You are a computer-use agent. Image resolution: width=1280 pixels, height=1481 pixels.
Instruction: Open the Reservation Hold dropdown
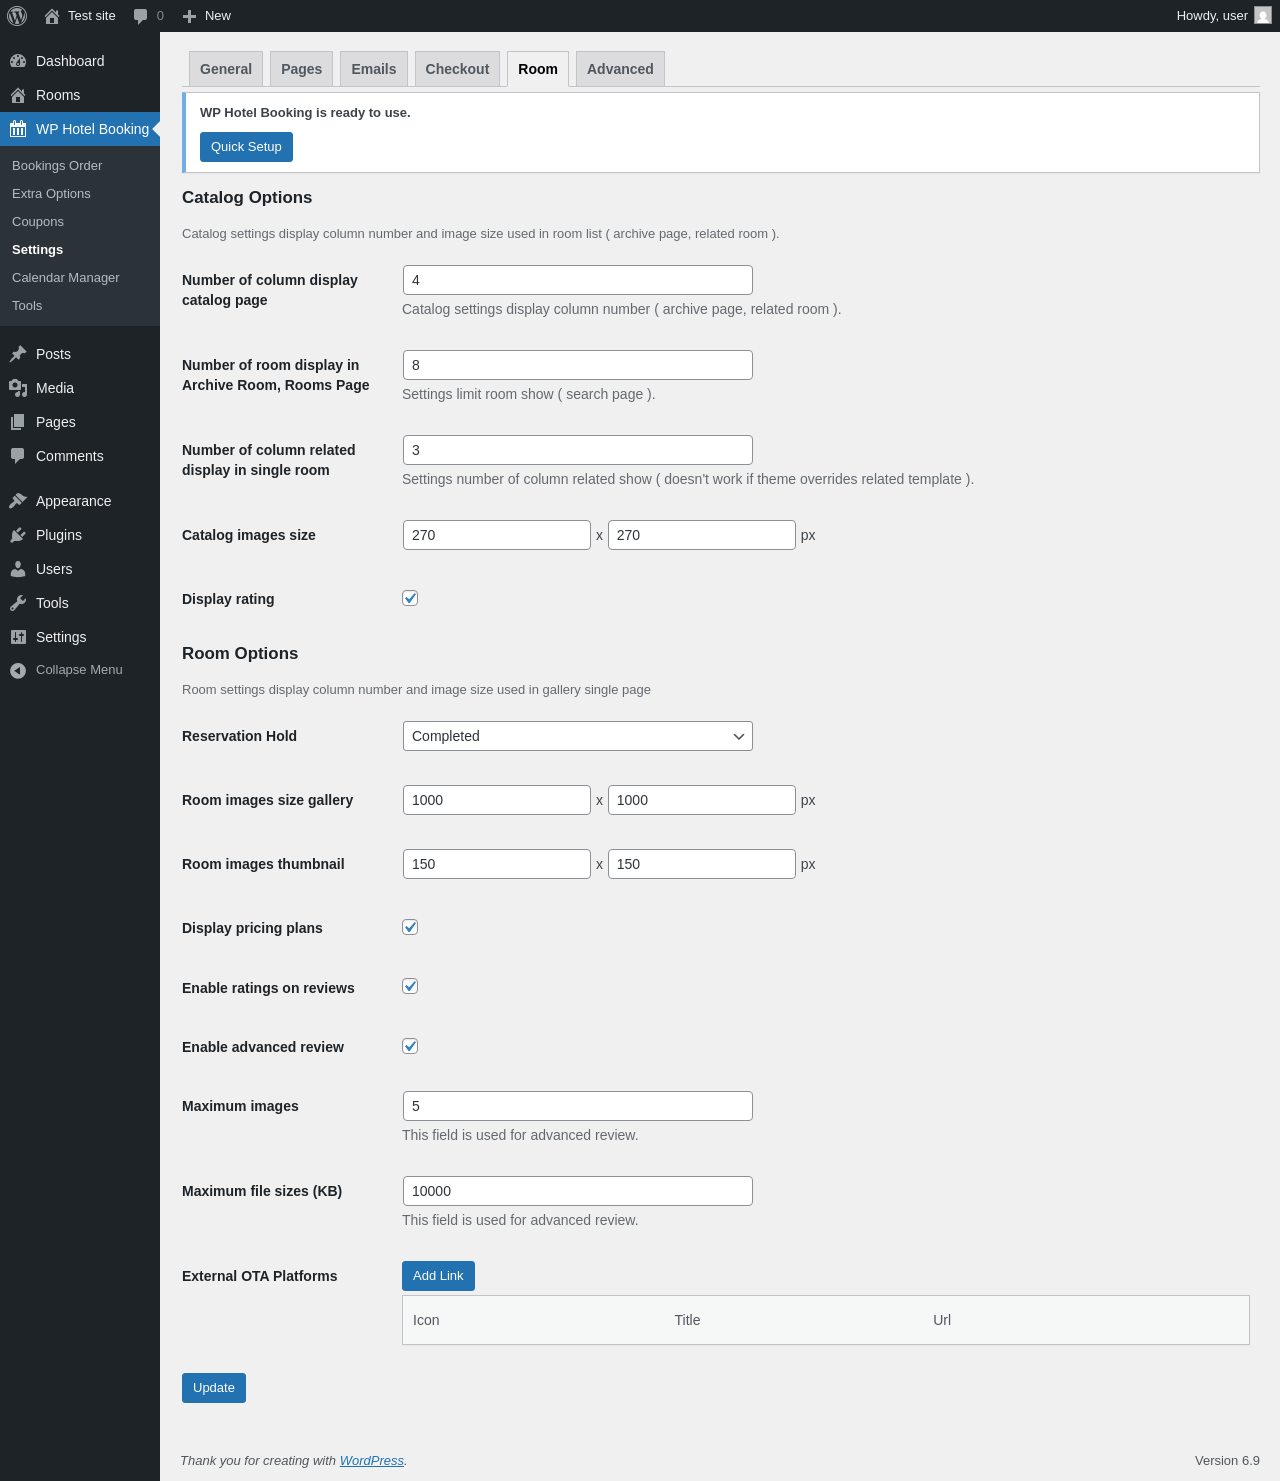[577, 736]
